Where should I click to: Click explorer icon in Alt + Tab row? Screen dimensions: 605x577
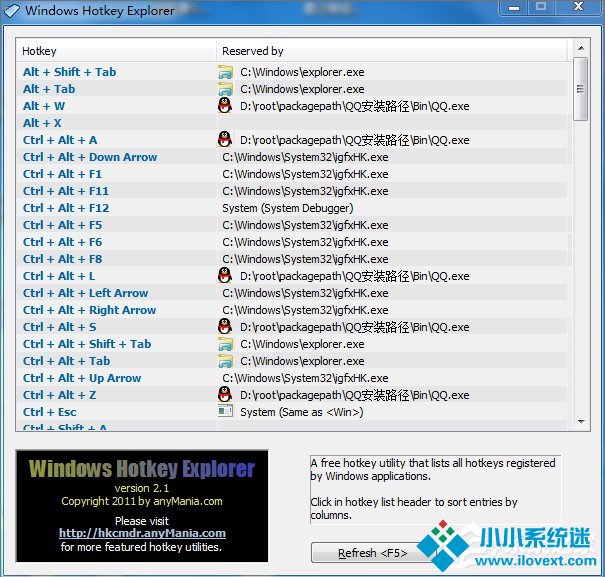(225, 89)
